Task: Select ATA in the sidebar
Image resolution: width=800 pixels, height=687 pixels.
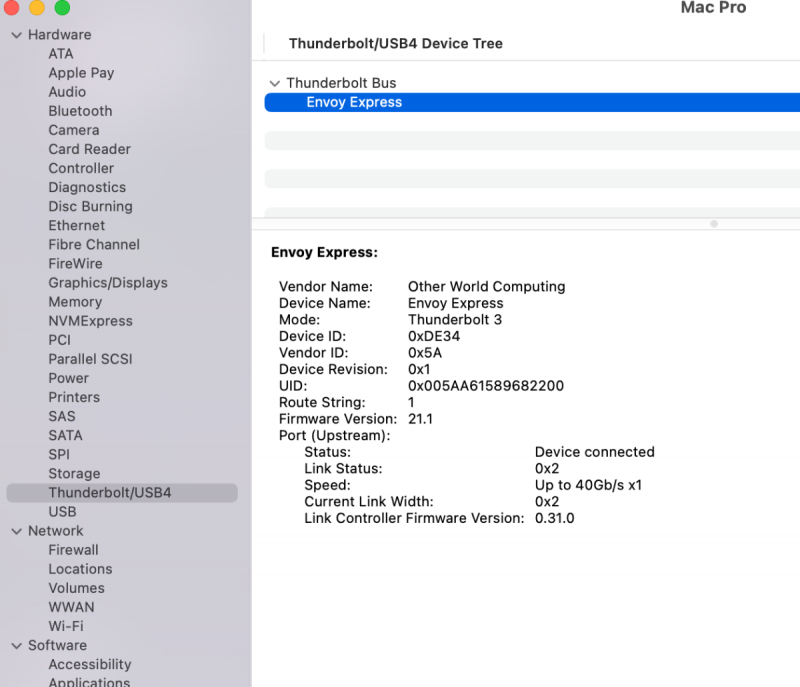Action: pos(61,54)
